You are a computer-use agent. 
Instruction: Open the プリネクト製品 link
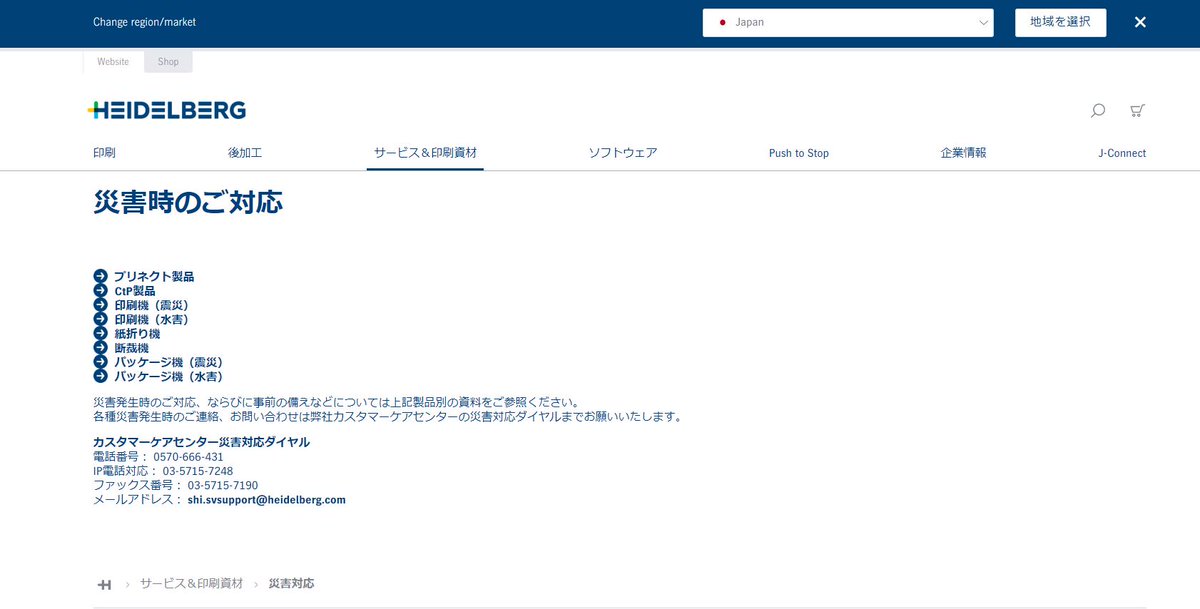(154, 277)
